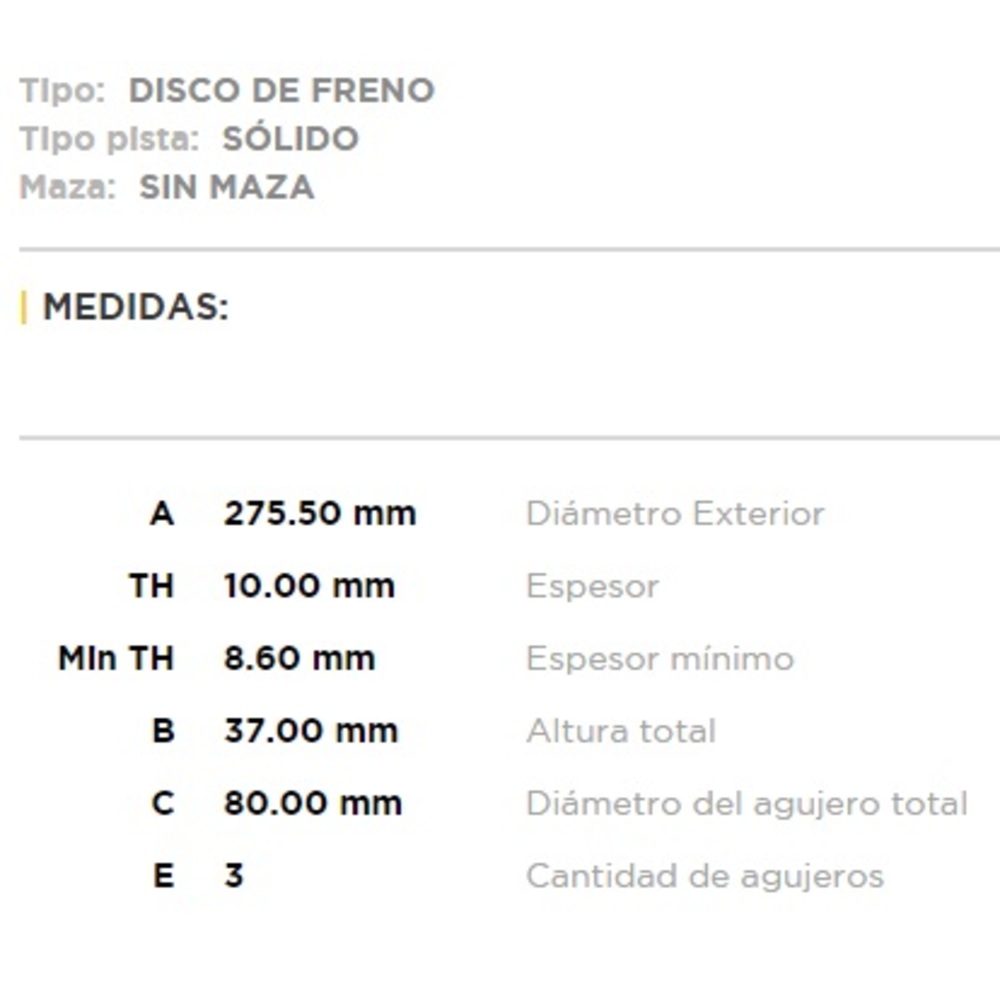Click the Espesor label
The height and width of the screenshot is (1000, 1000).
pos(592,586)
